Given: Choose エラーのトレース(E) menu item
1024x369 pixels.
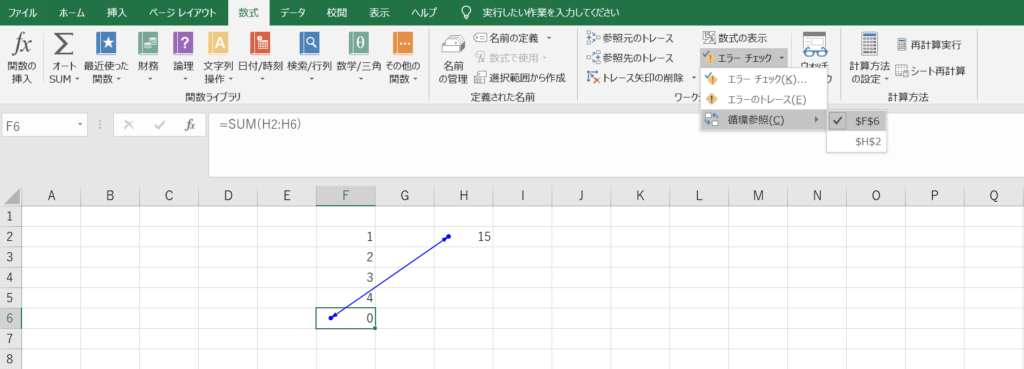Looking at the screenshot, I should pos(763,100).
